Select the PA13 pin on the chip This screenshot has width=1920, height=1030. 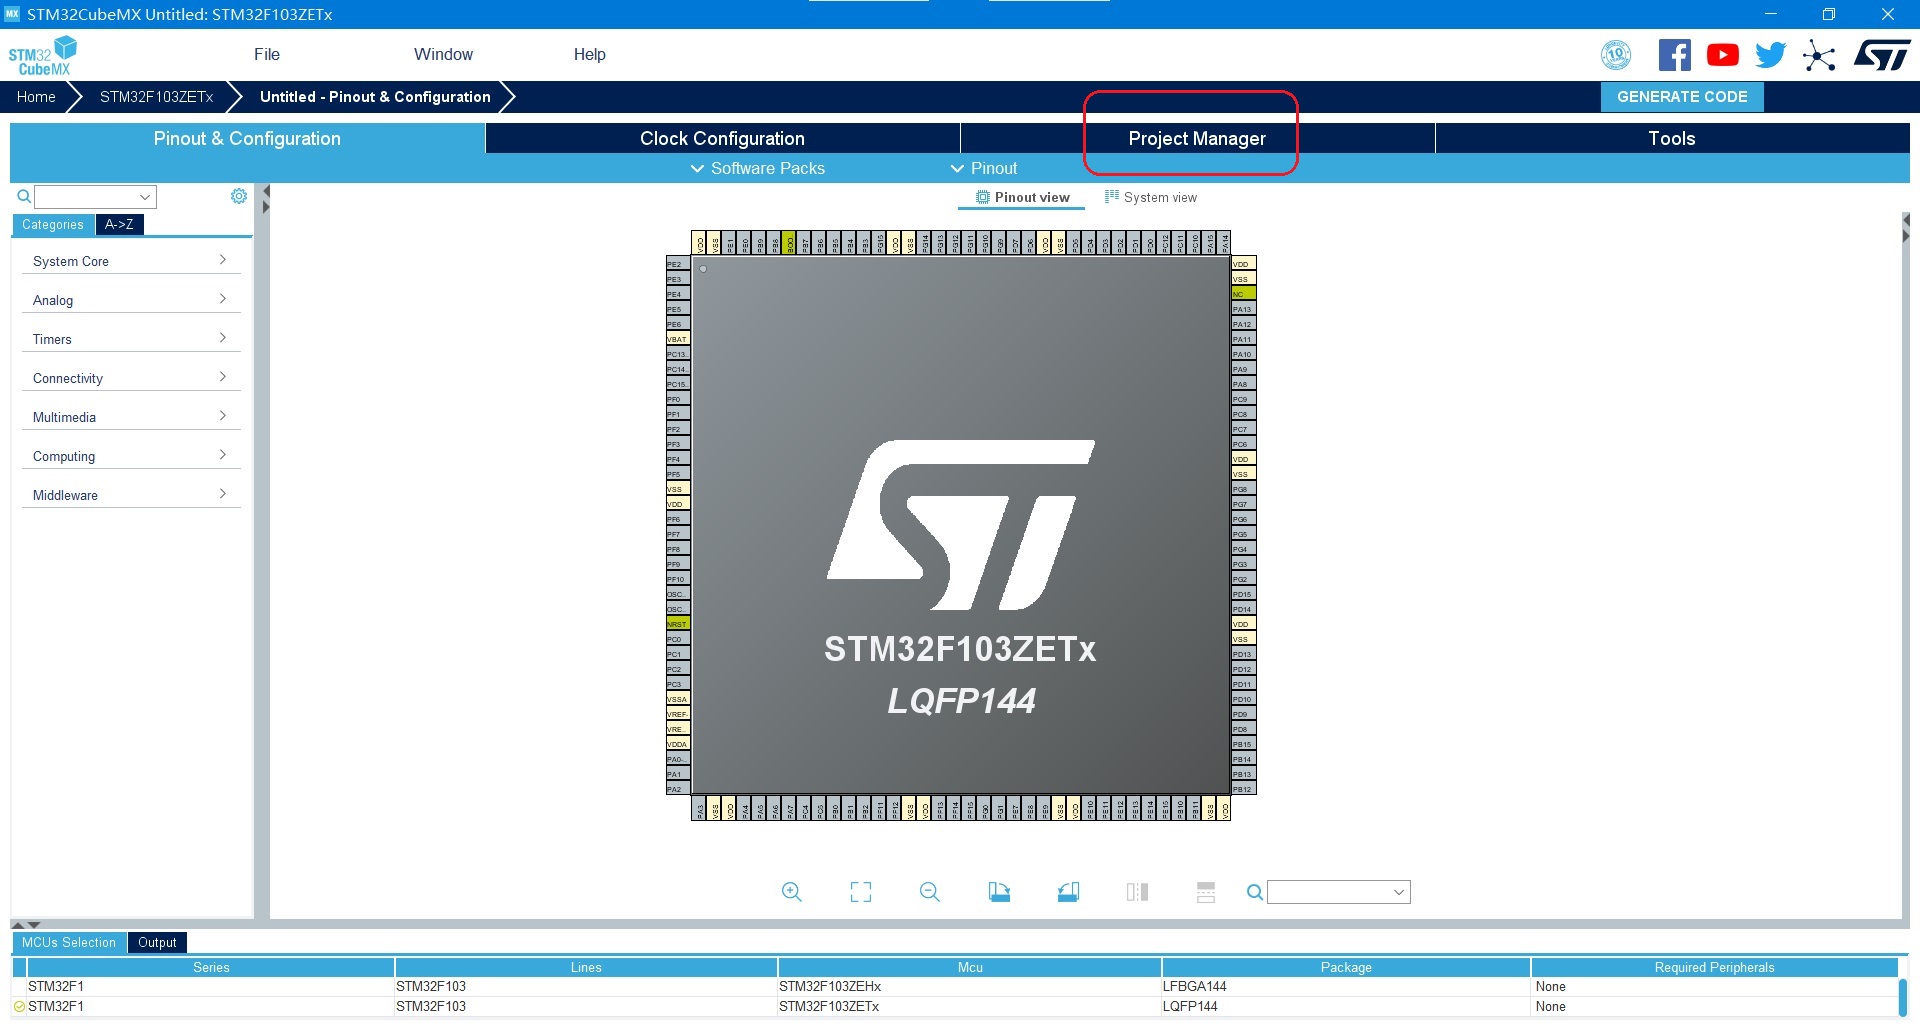(1243, 309)
